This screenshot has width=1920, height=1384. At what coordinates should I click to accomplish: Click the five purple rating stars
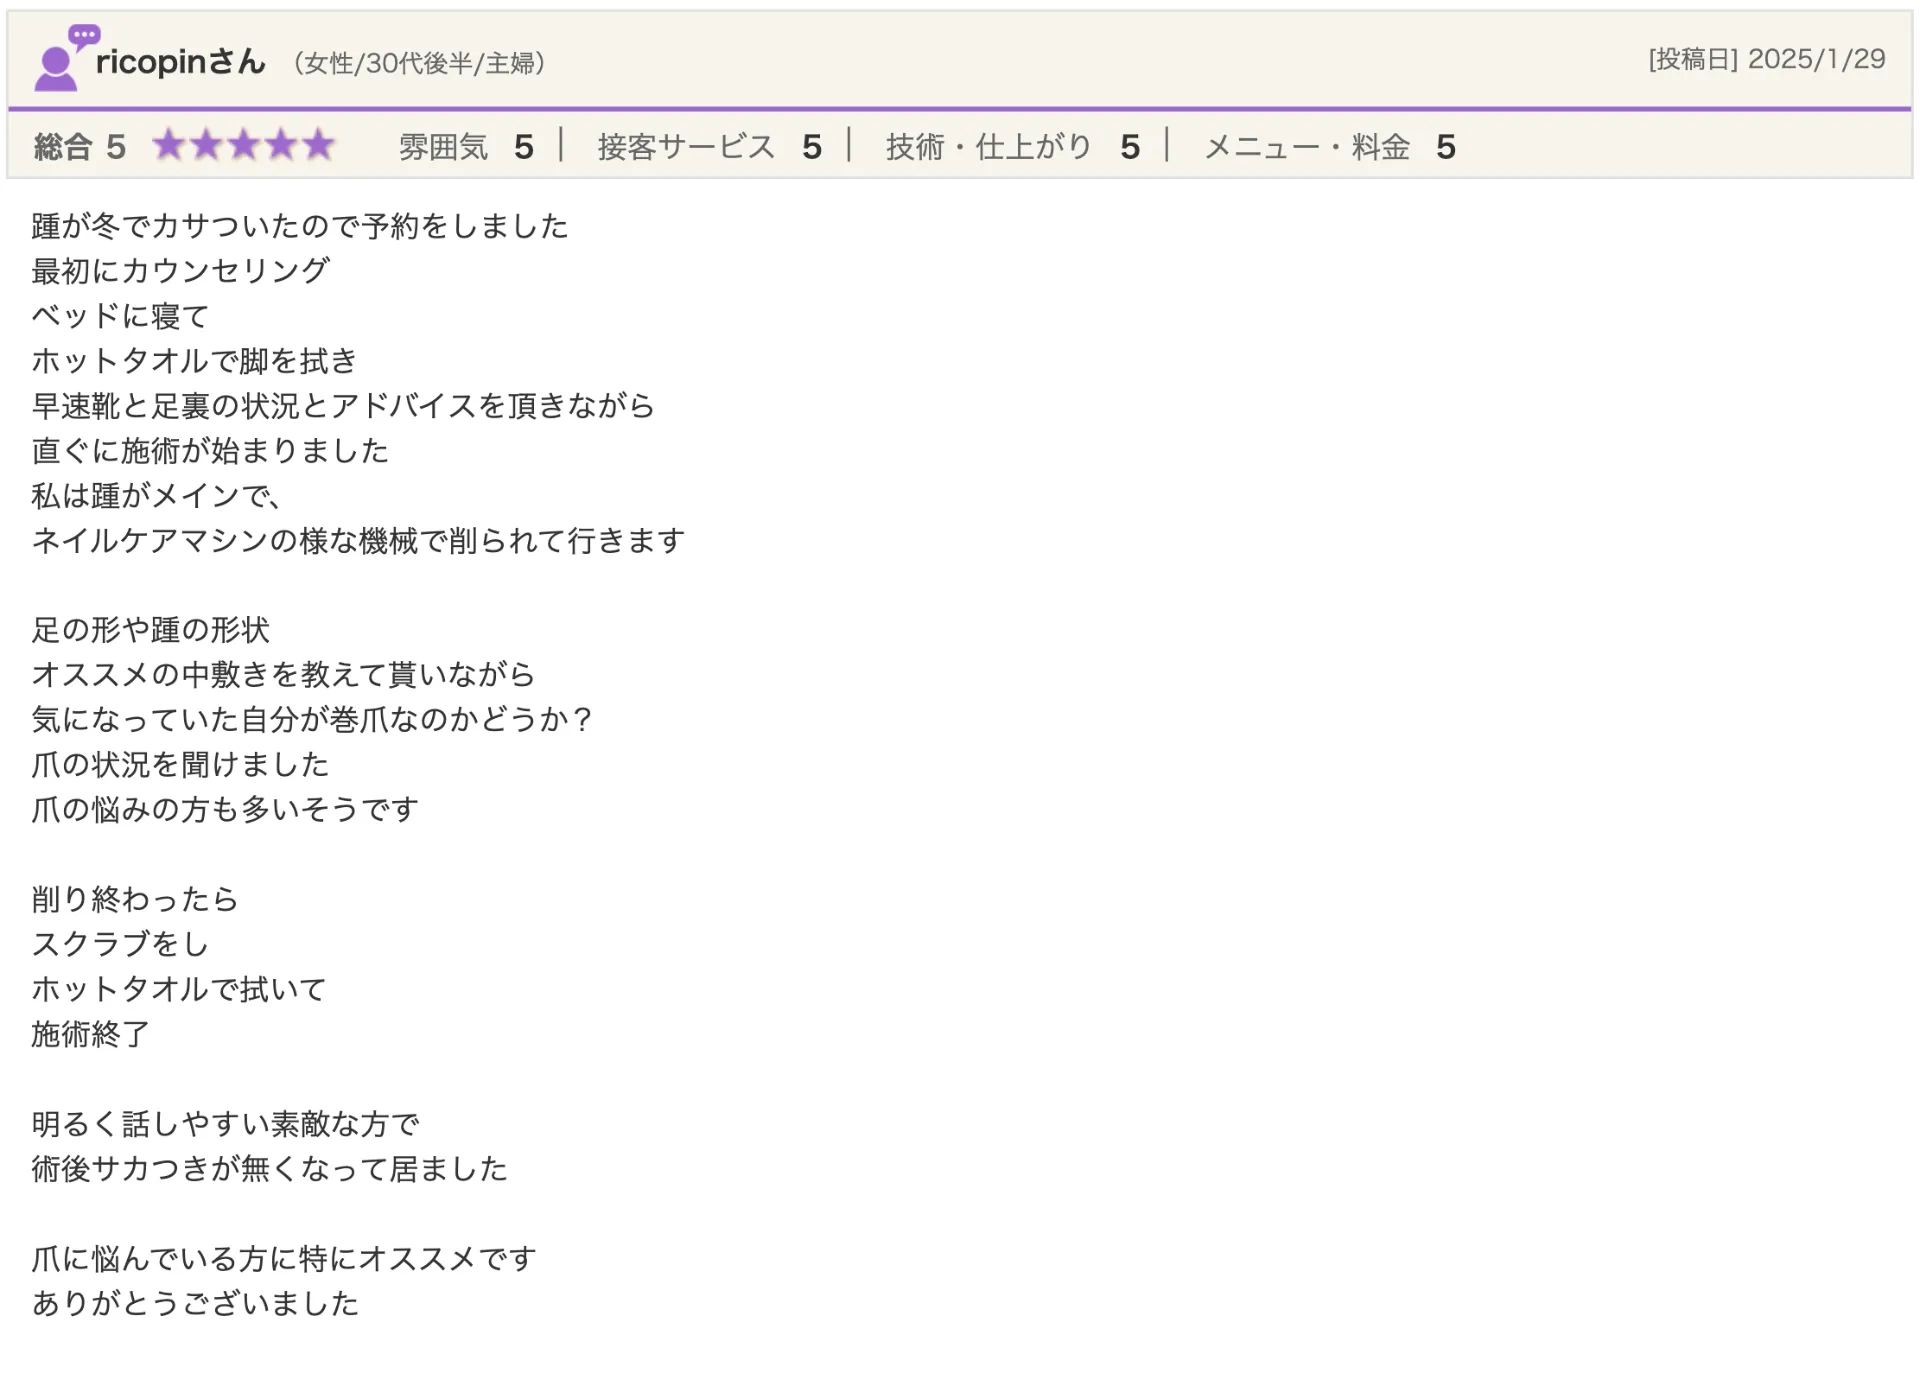point(244,146)
